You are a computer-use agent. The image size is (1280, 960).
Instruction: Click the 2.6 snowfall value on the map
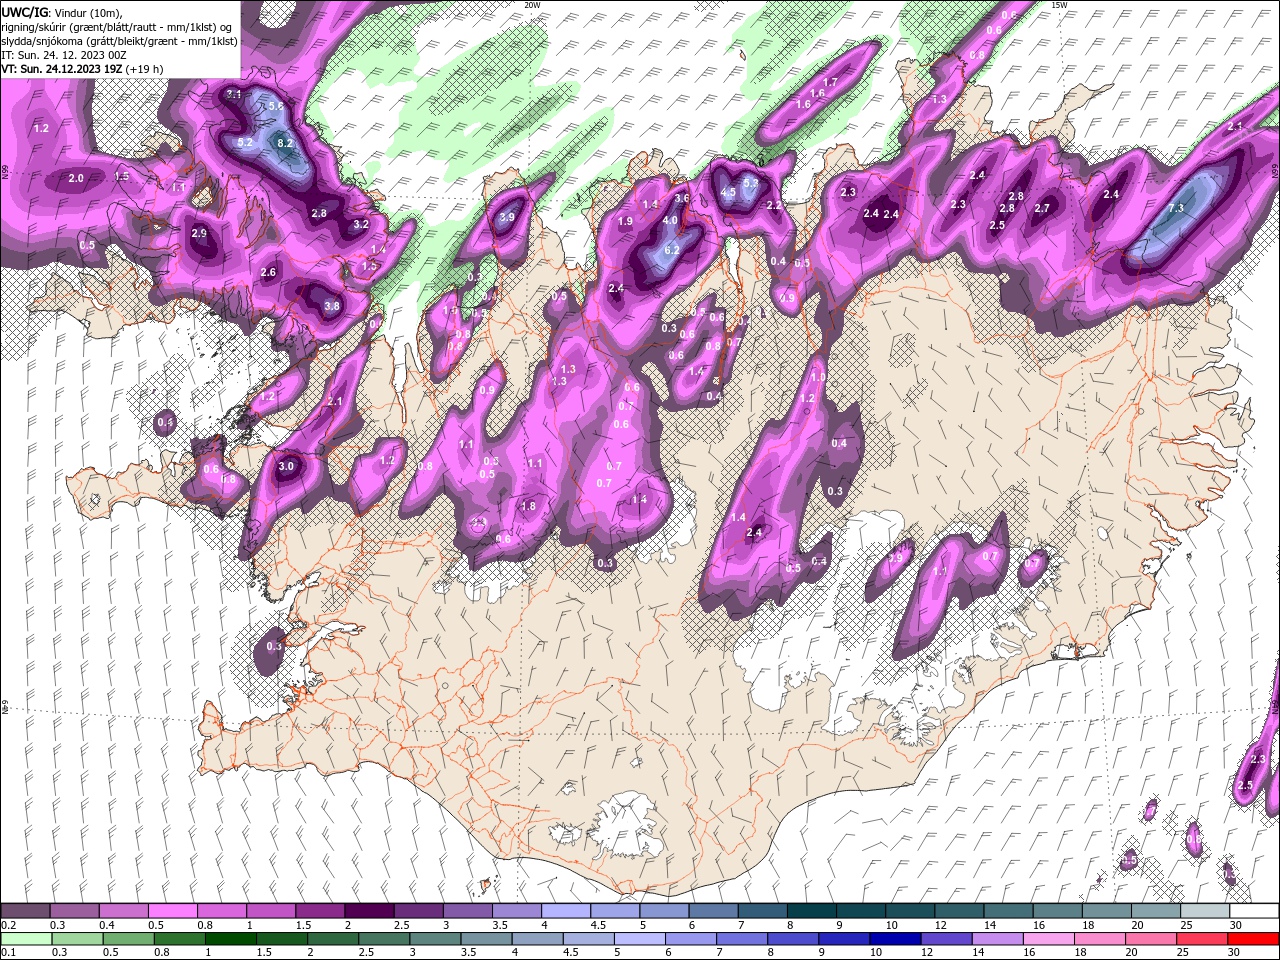268,272
